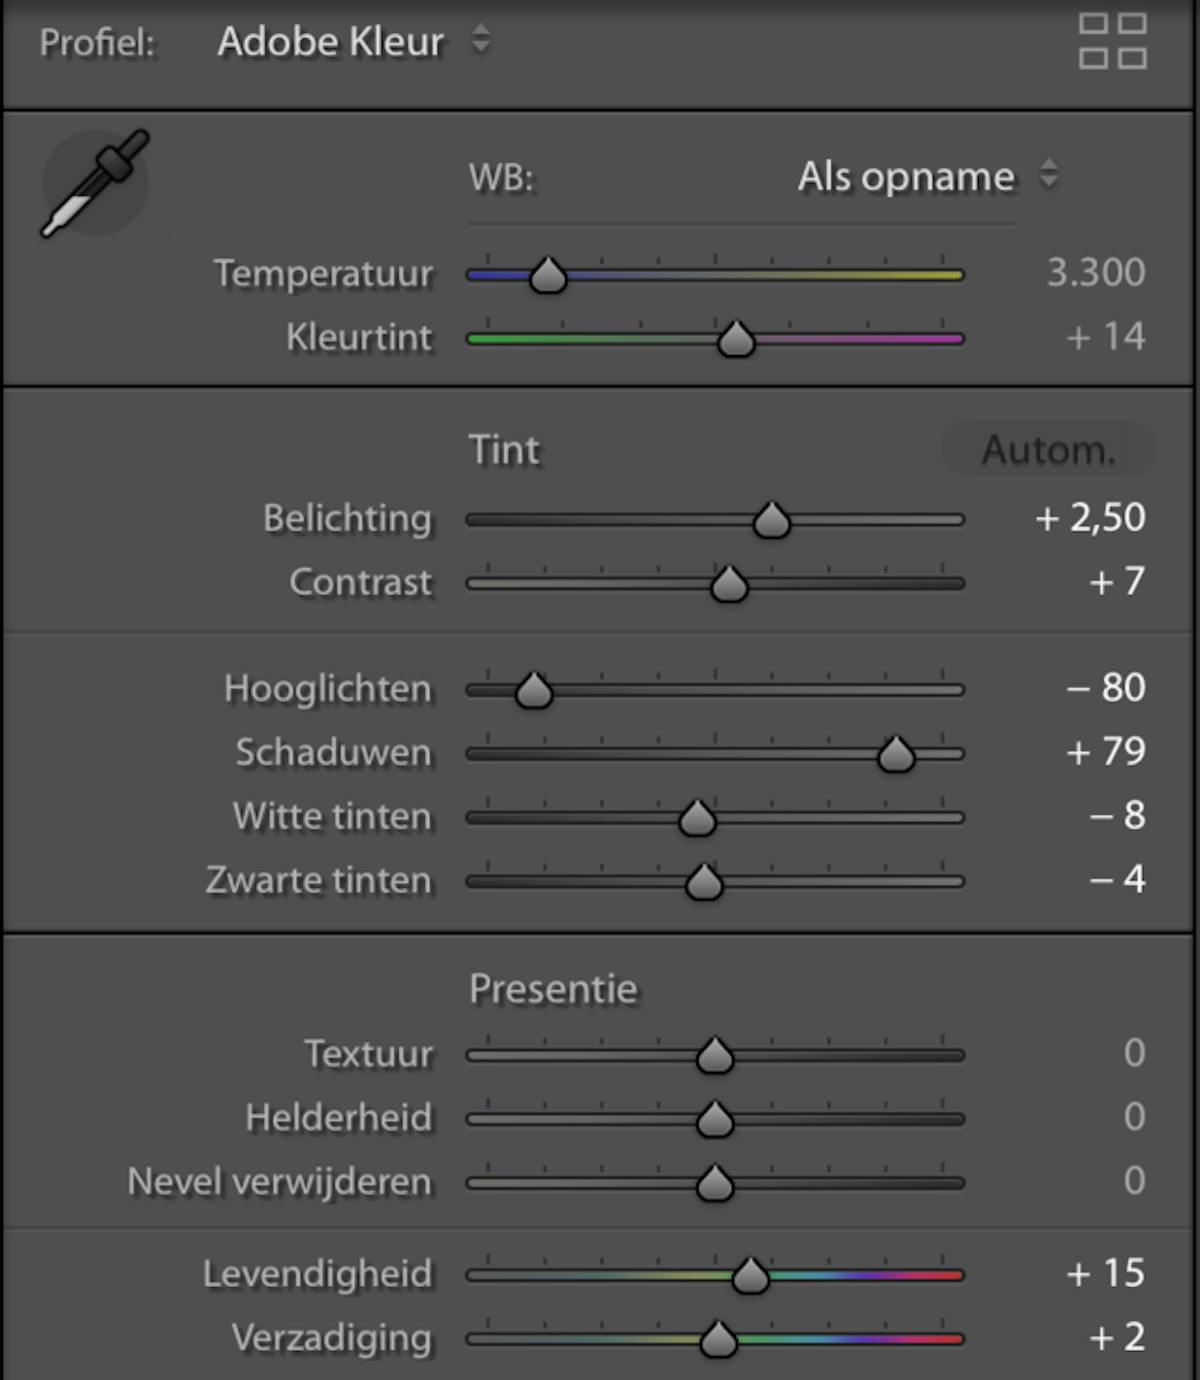Screen dimensions: 1200x1380
Task: Select the white balance eyedropper tool
Action: [95, 183]
